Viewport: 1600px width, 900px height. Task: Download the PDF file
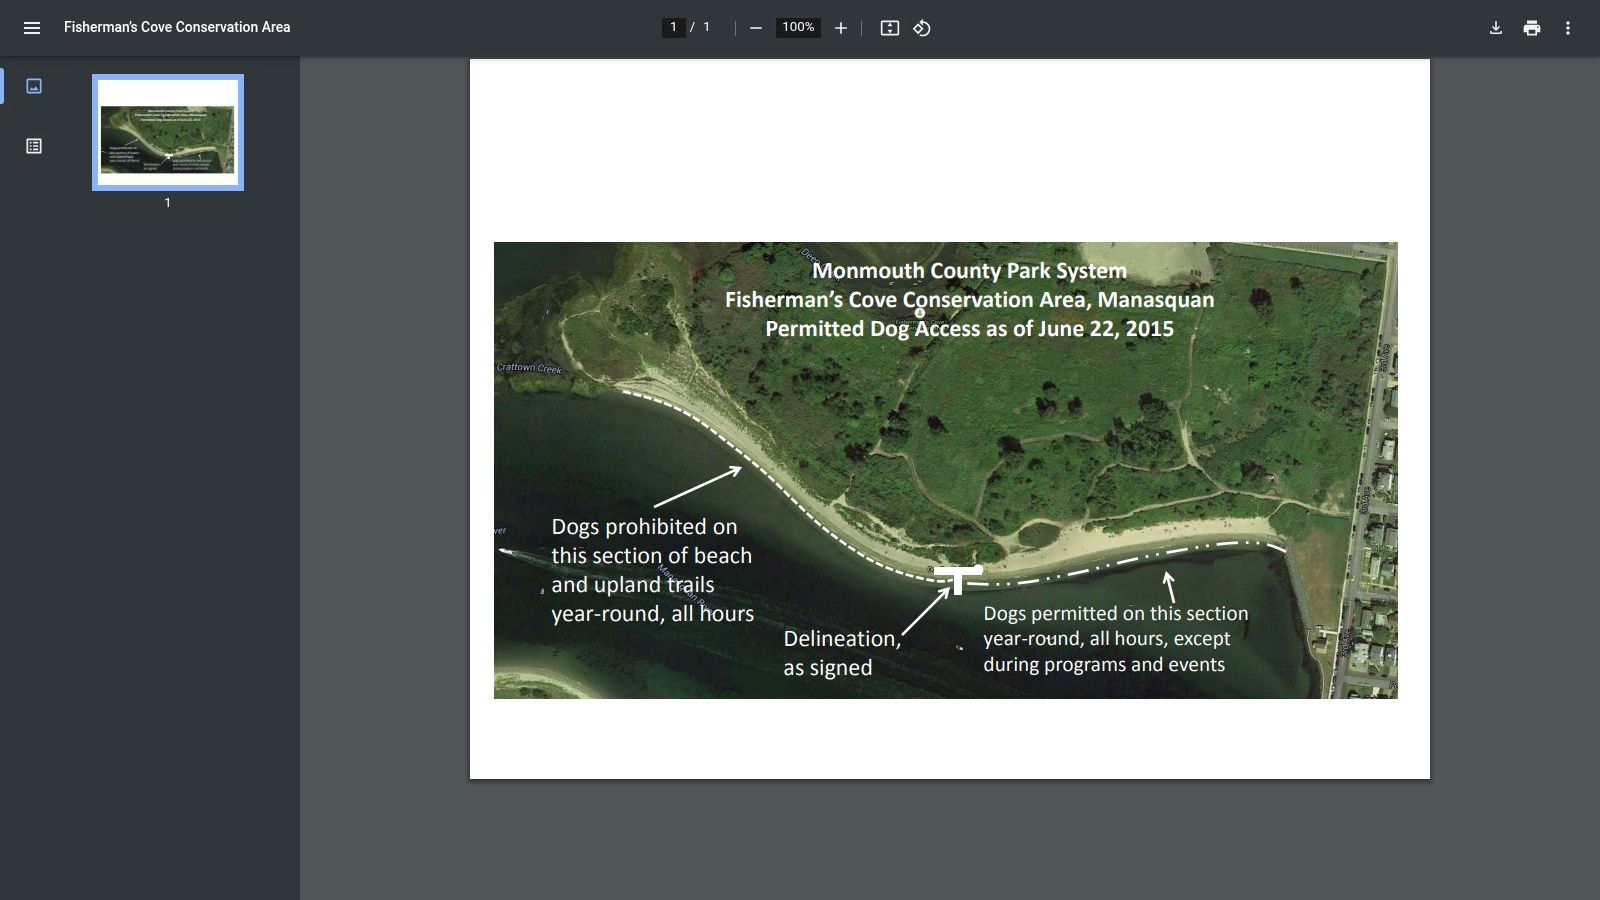(1496, 28)
